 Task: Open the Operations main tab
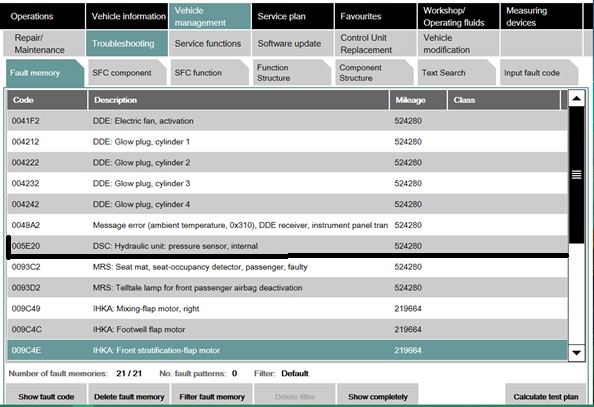(x=42, y=16)
